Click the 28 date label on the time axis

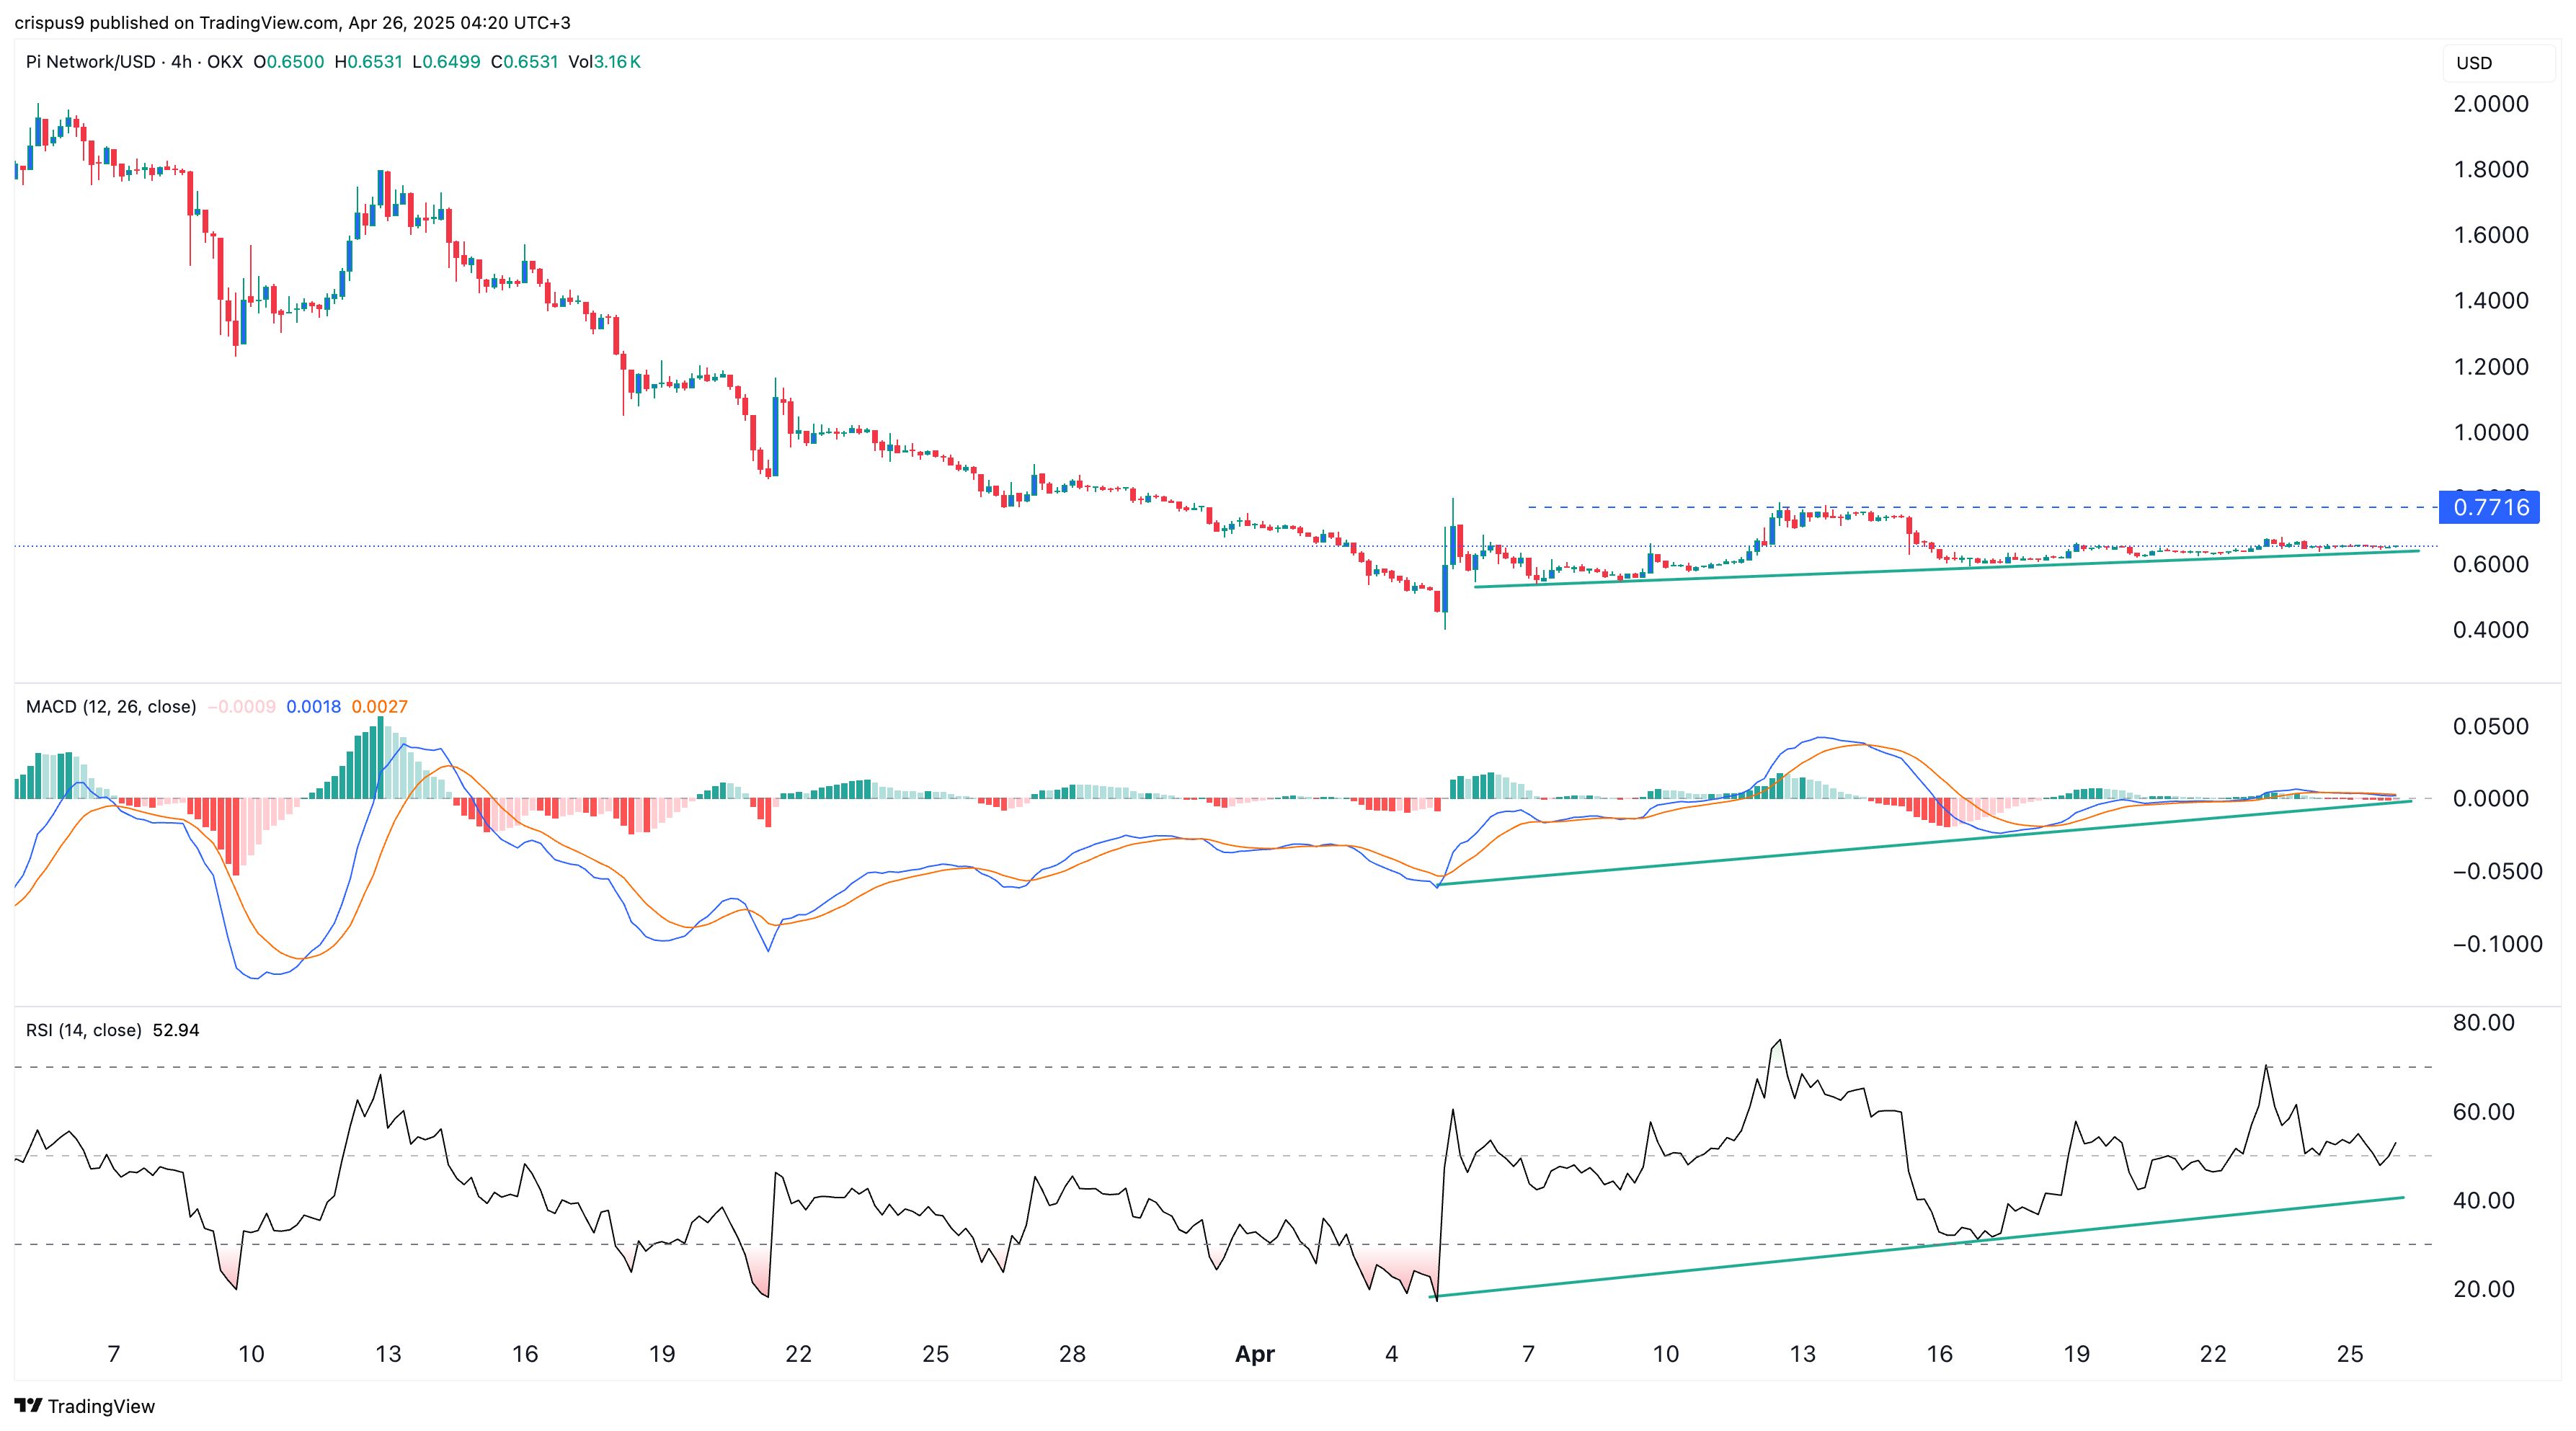tap(1072, 1354)
